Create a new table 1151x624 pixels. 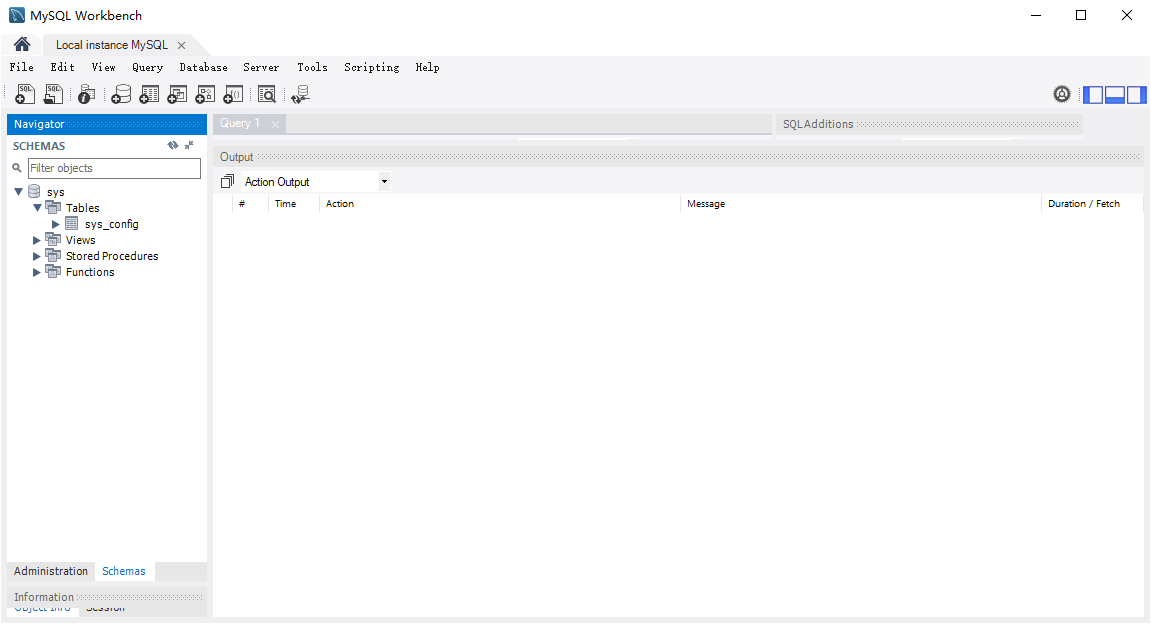tap(148, 94)
